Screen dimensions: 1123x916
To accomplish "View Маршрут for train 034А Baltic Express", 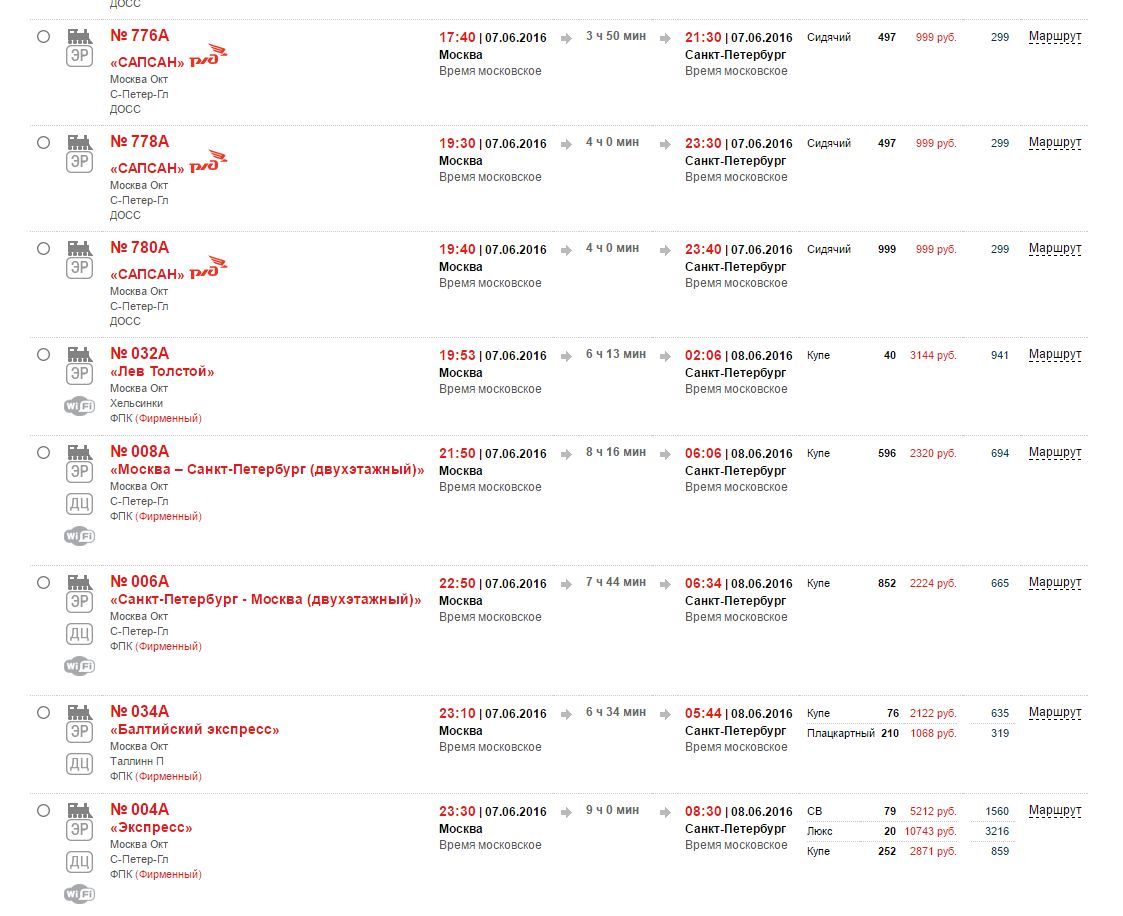I will tap(1054, 713).
